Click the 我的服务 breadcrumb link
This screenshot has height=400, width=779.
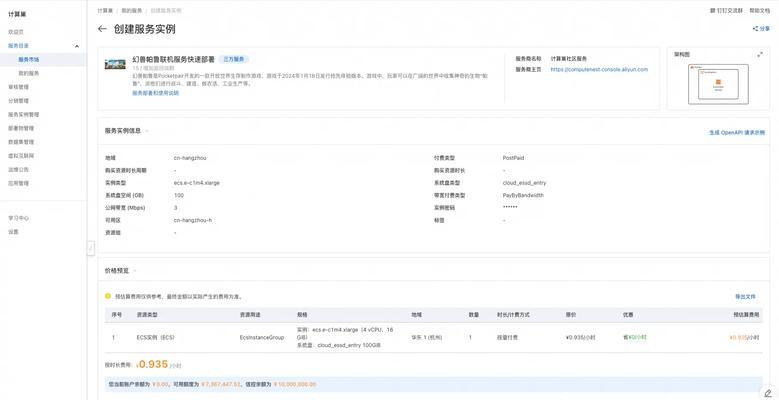click(x=132, y=10)
